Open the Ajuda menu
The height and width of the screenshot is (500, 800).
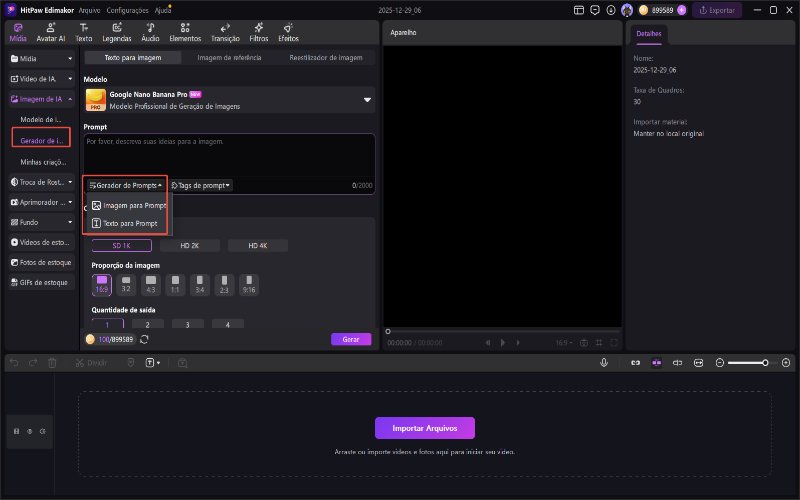coord(163,10)
